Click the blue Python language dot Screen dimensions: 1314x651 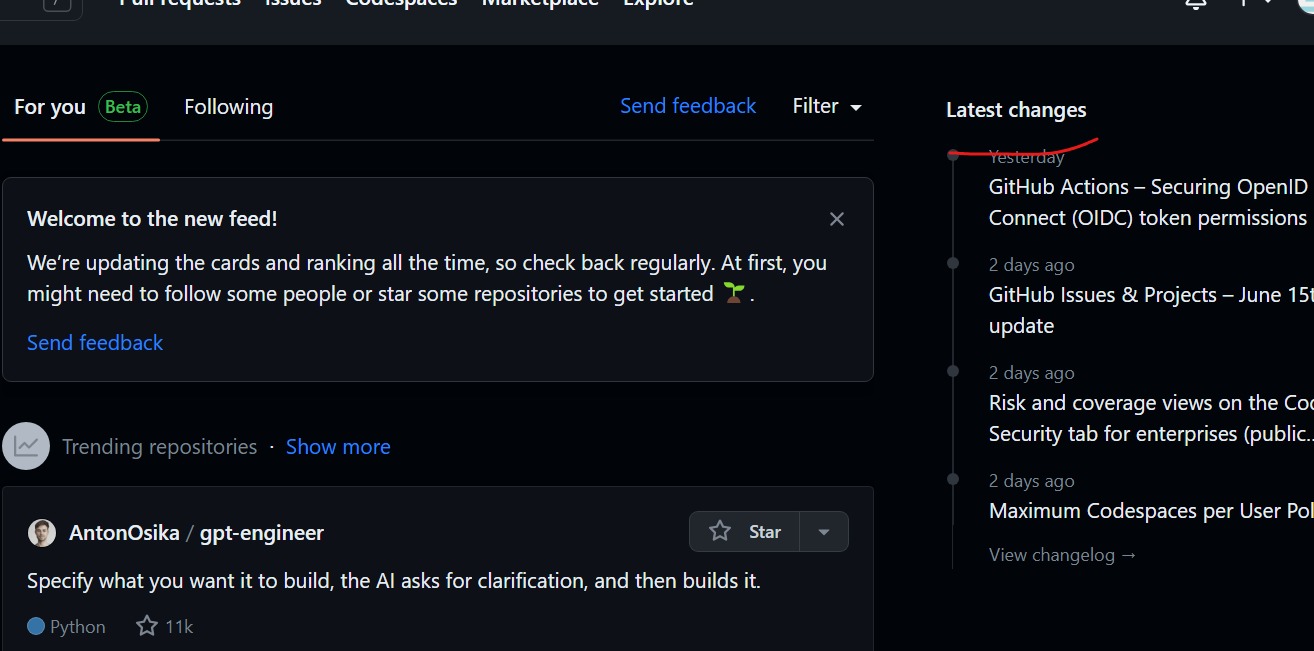(36, 626)
